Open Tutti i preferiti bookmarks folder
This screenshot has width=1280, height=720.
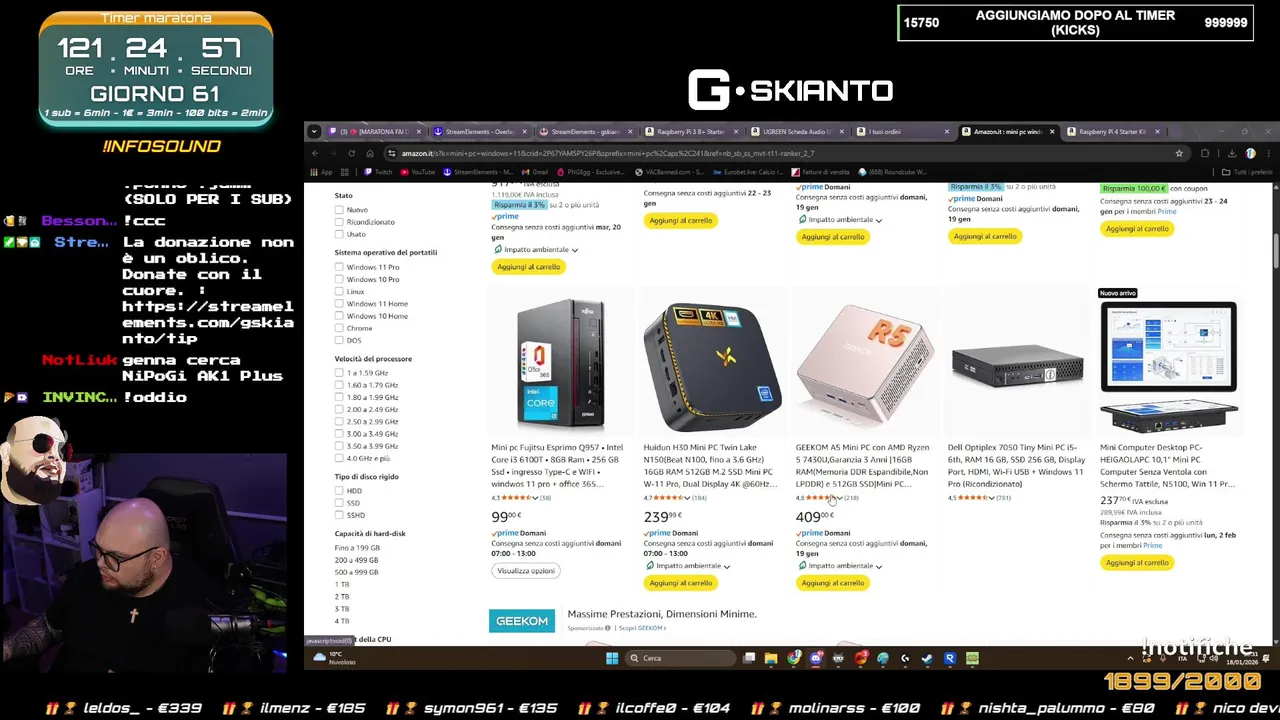pyautogui.click(x=1247, y=172)
